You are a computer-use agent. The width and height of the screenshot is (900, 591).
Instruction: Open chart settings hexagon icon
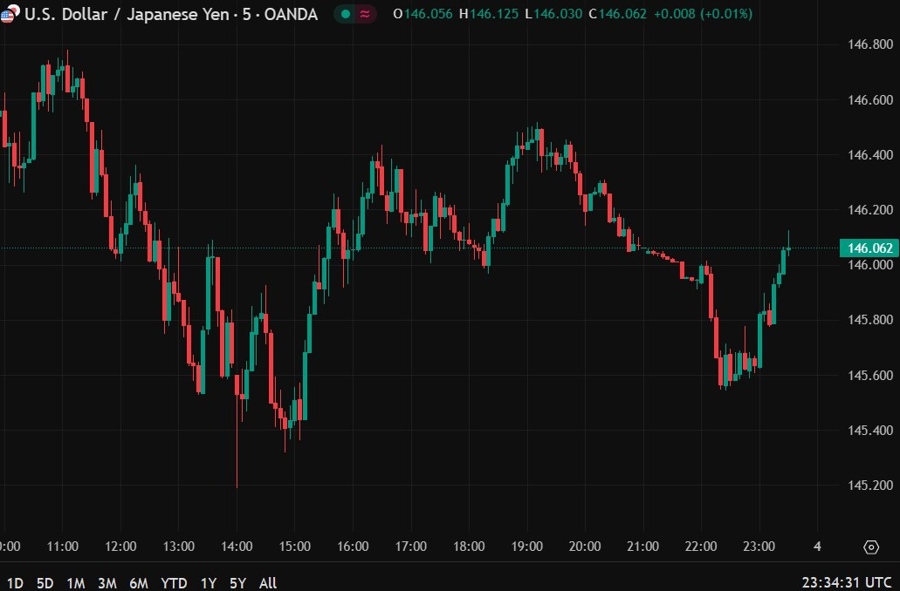[871, 547]
